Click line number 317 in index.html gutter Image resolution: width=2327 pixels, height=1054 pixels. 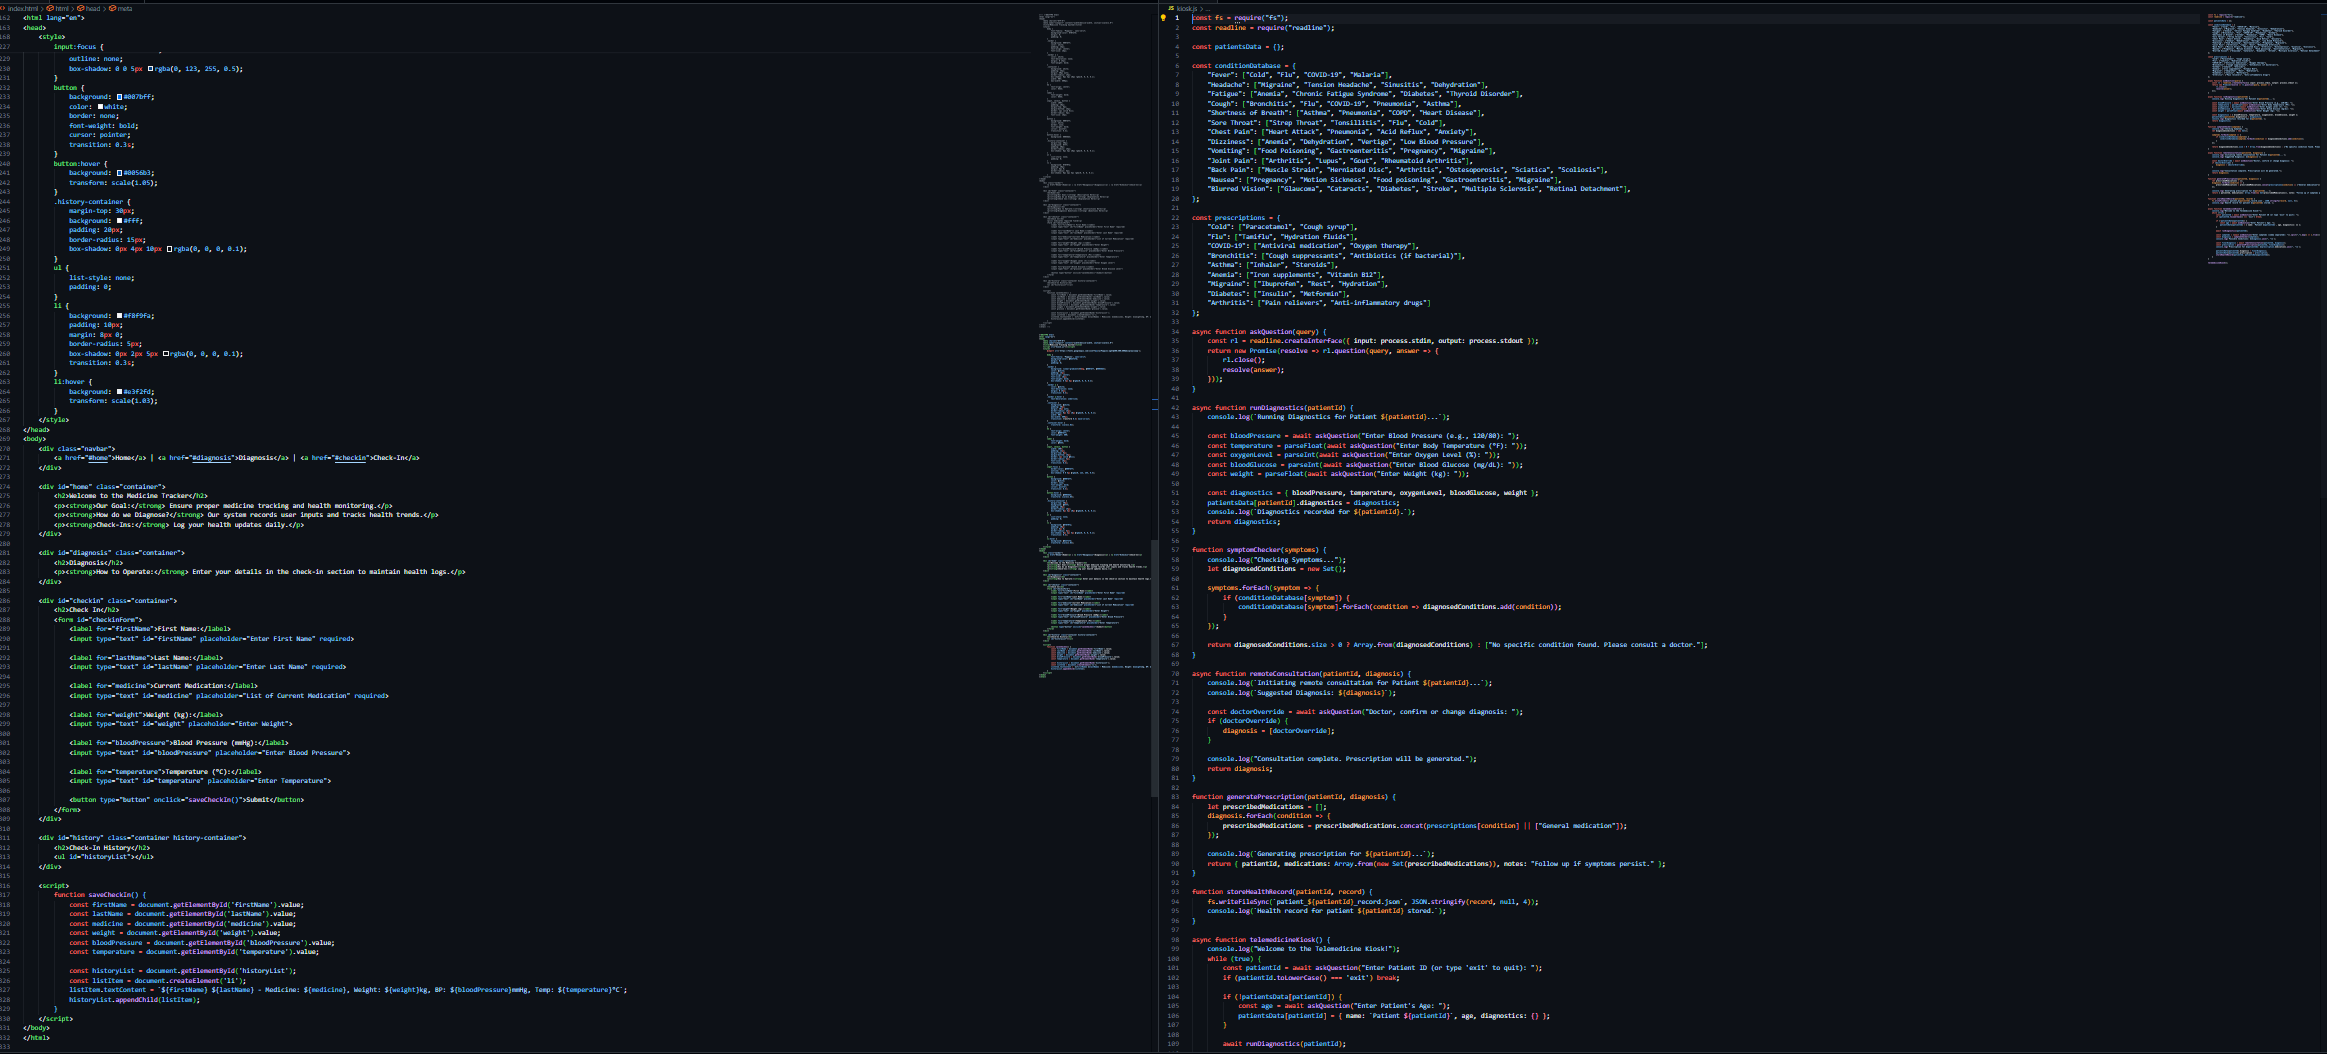coord(6,895)
